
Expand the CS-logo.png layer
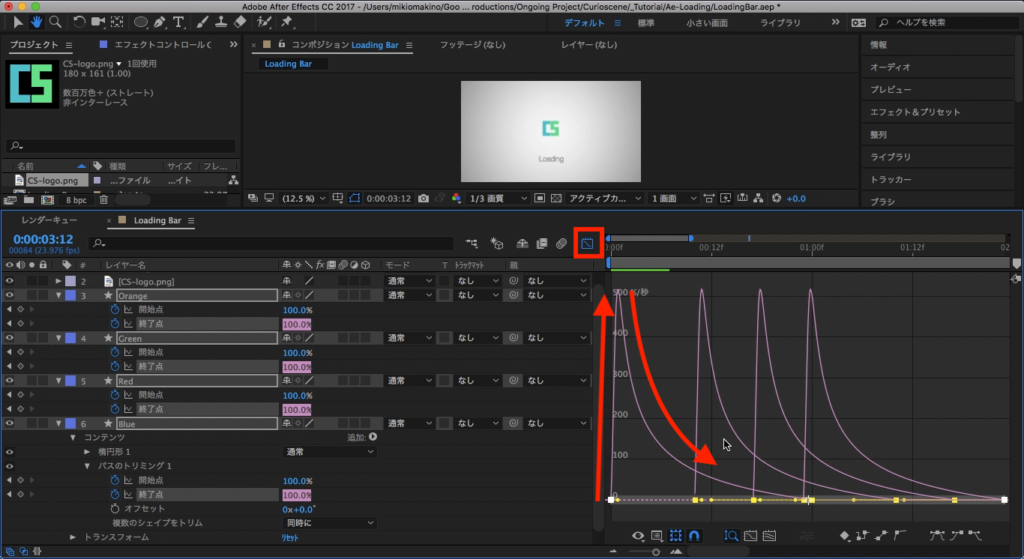click(x=58, y=282)
